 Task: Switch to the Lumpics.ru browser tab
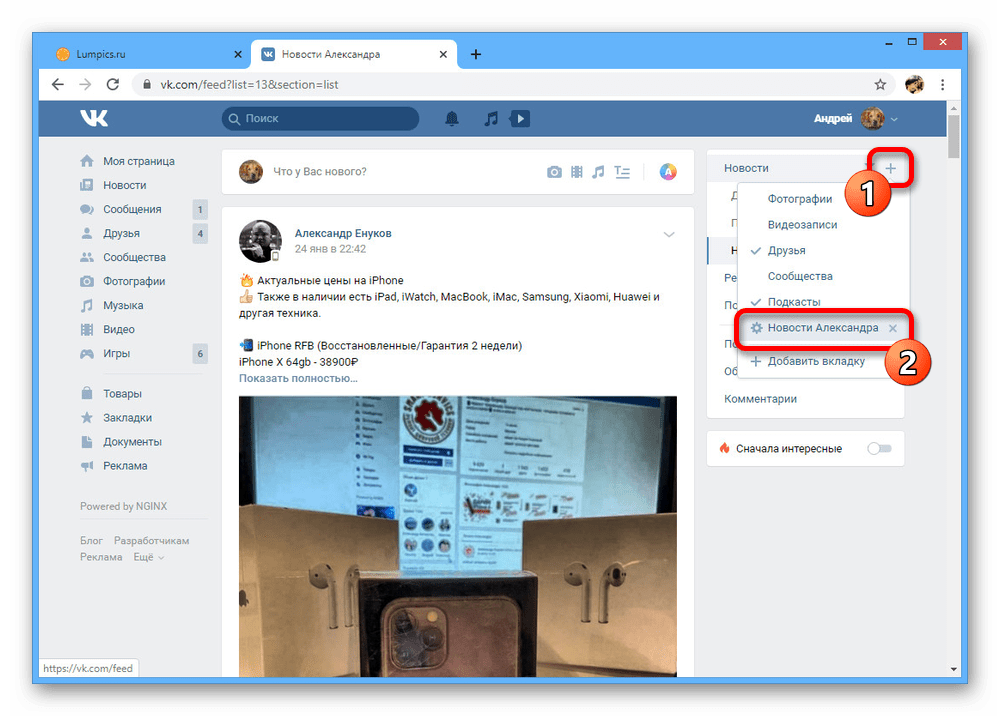pyautogui.click(x=140, y=54)
